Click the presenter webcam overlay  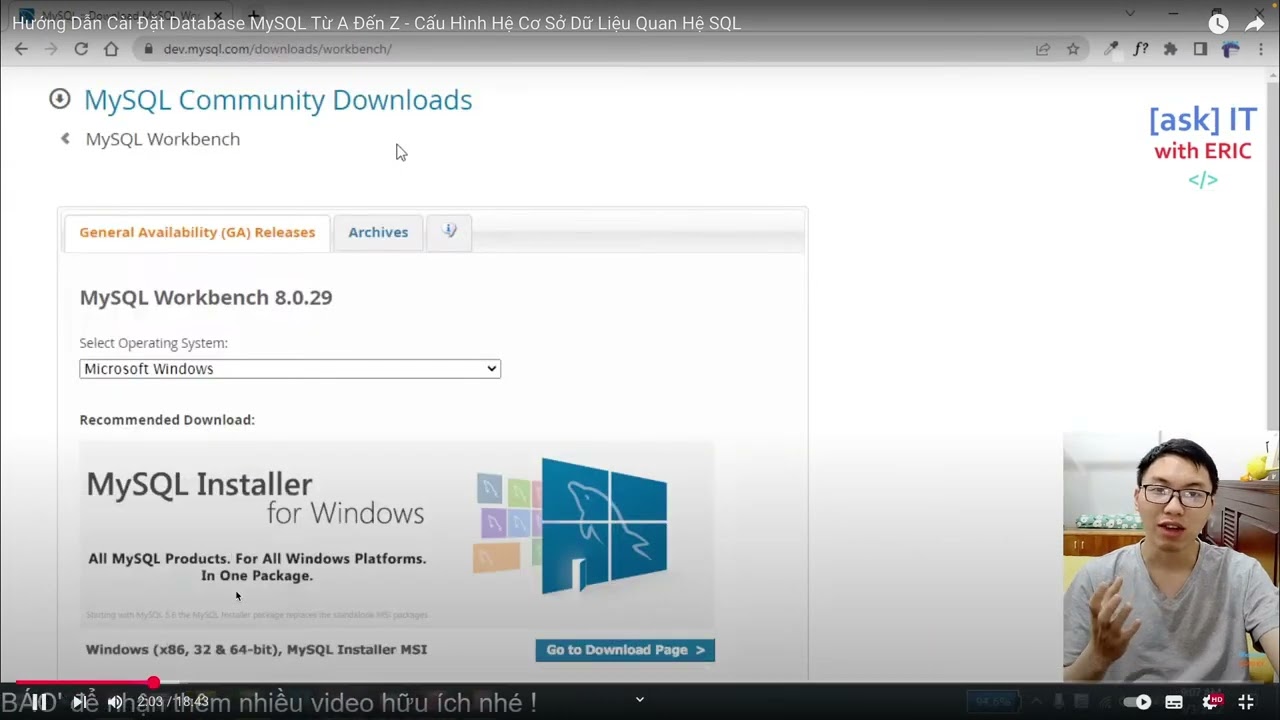pyautogui.click(x=1171, y=557)
